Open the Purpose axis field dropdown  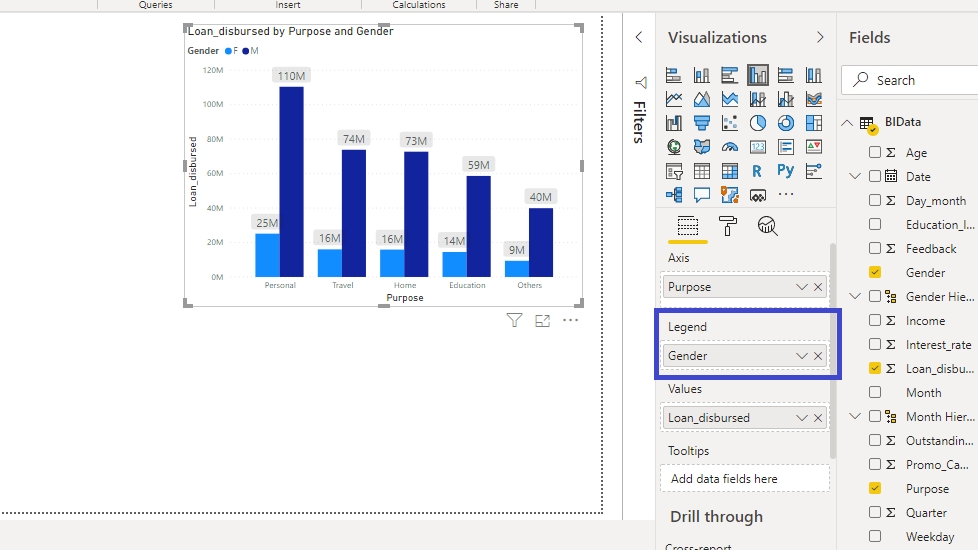click(801, 287)
